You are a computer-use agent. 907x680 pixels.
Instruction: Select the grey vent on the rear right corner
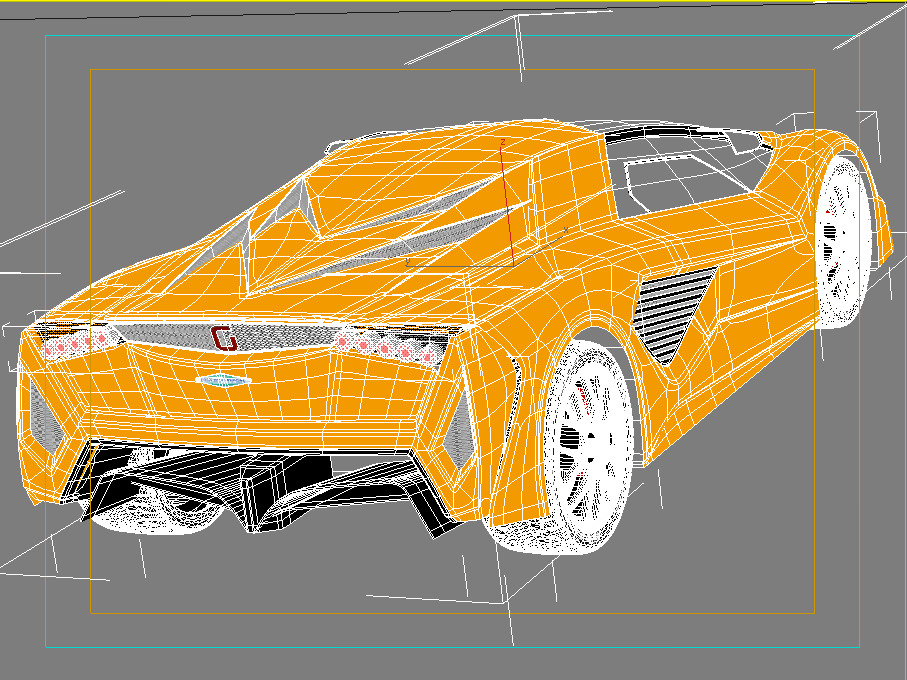460,431
